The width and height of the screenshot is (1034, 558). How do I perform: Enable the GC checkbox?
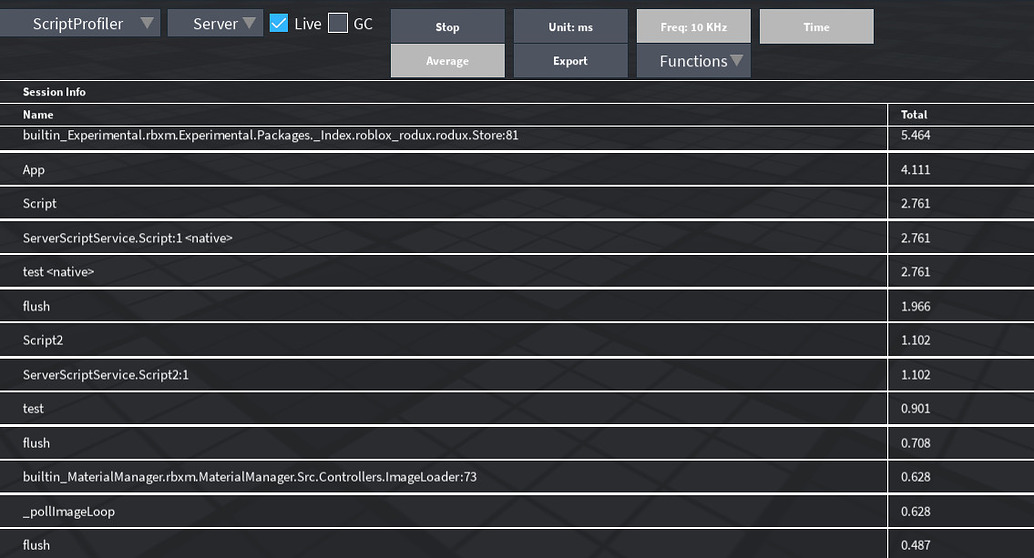[338, 24]
